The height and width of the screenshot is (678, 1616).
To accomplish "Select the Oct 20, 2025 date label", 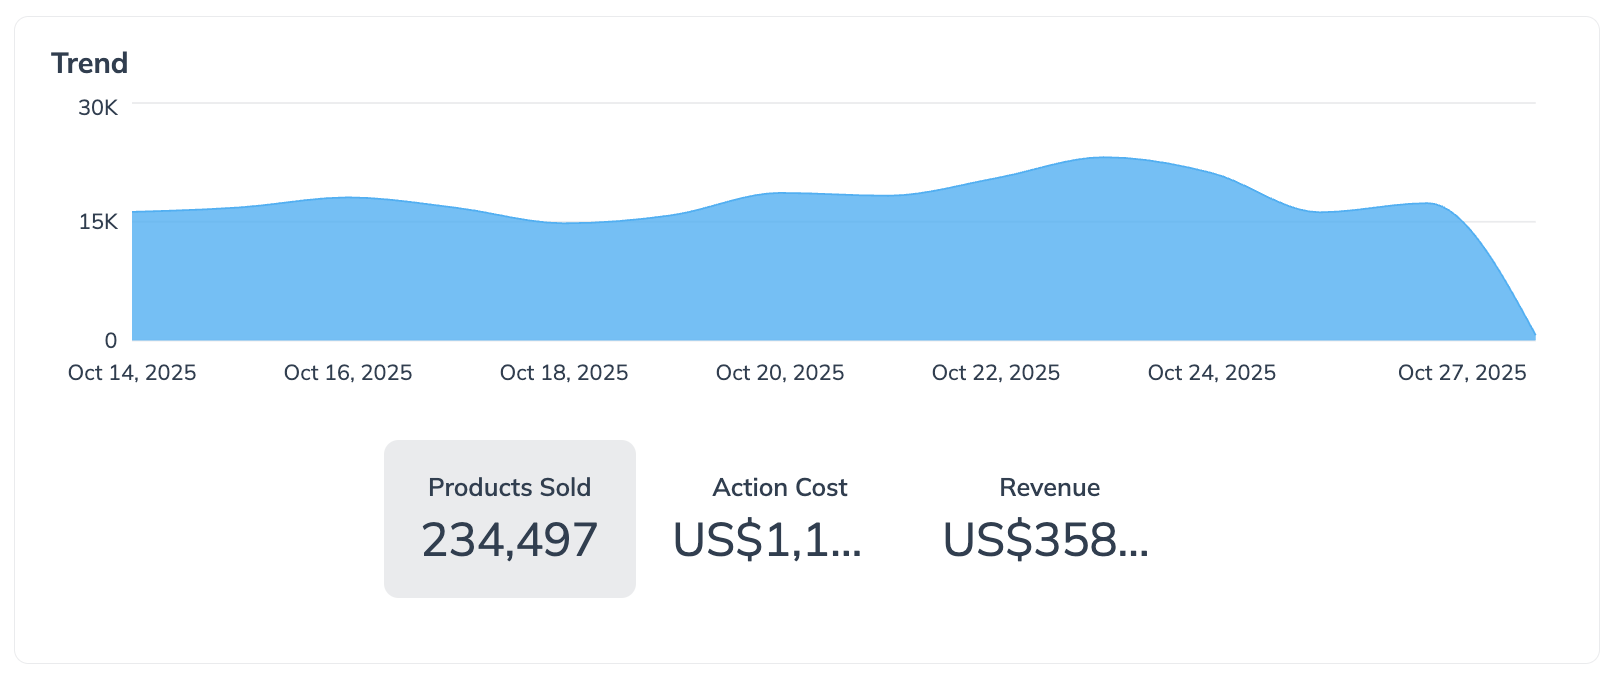I will pyautogui.click(x=780, y=373).
